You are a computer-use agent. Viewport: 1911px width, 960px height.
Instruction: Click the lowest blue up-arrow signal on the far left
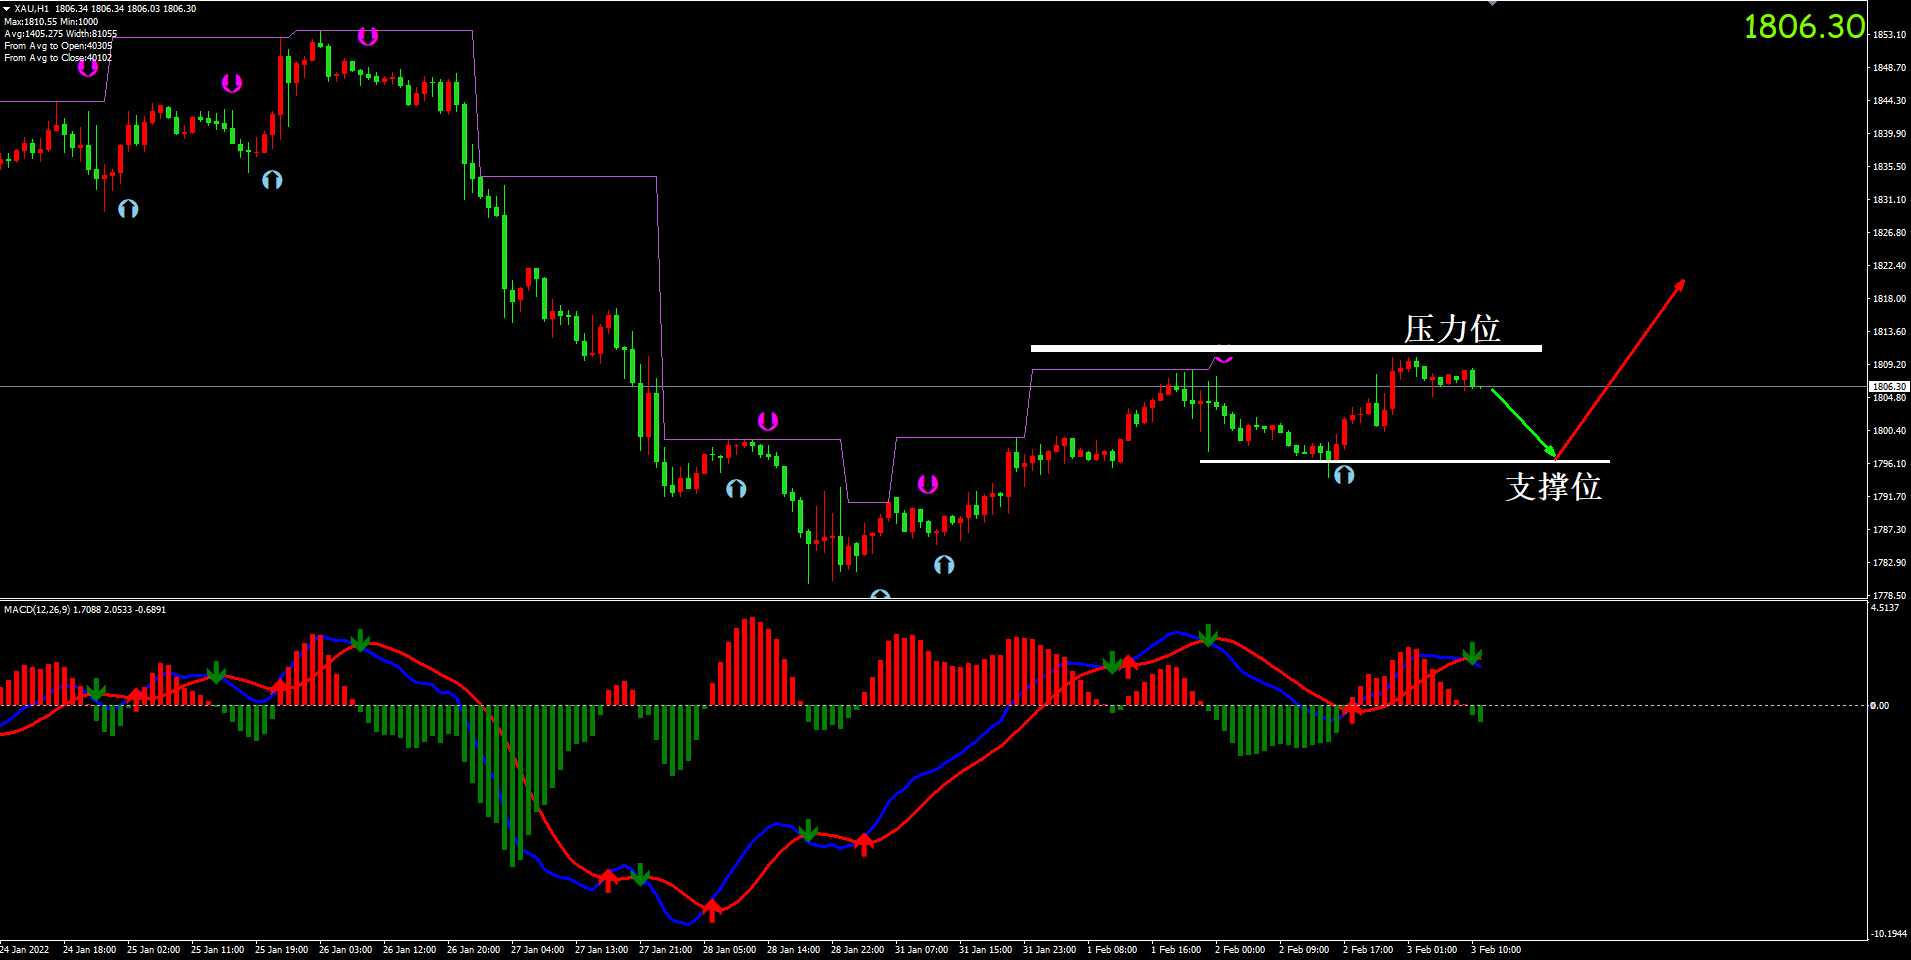coord(128,209)
